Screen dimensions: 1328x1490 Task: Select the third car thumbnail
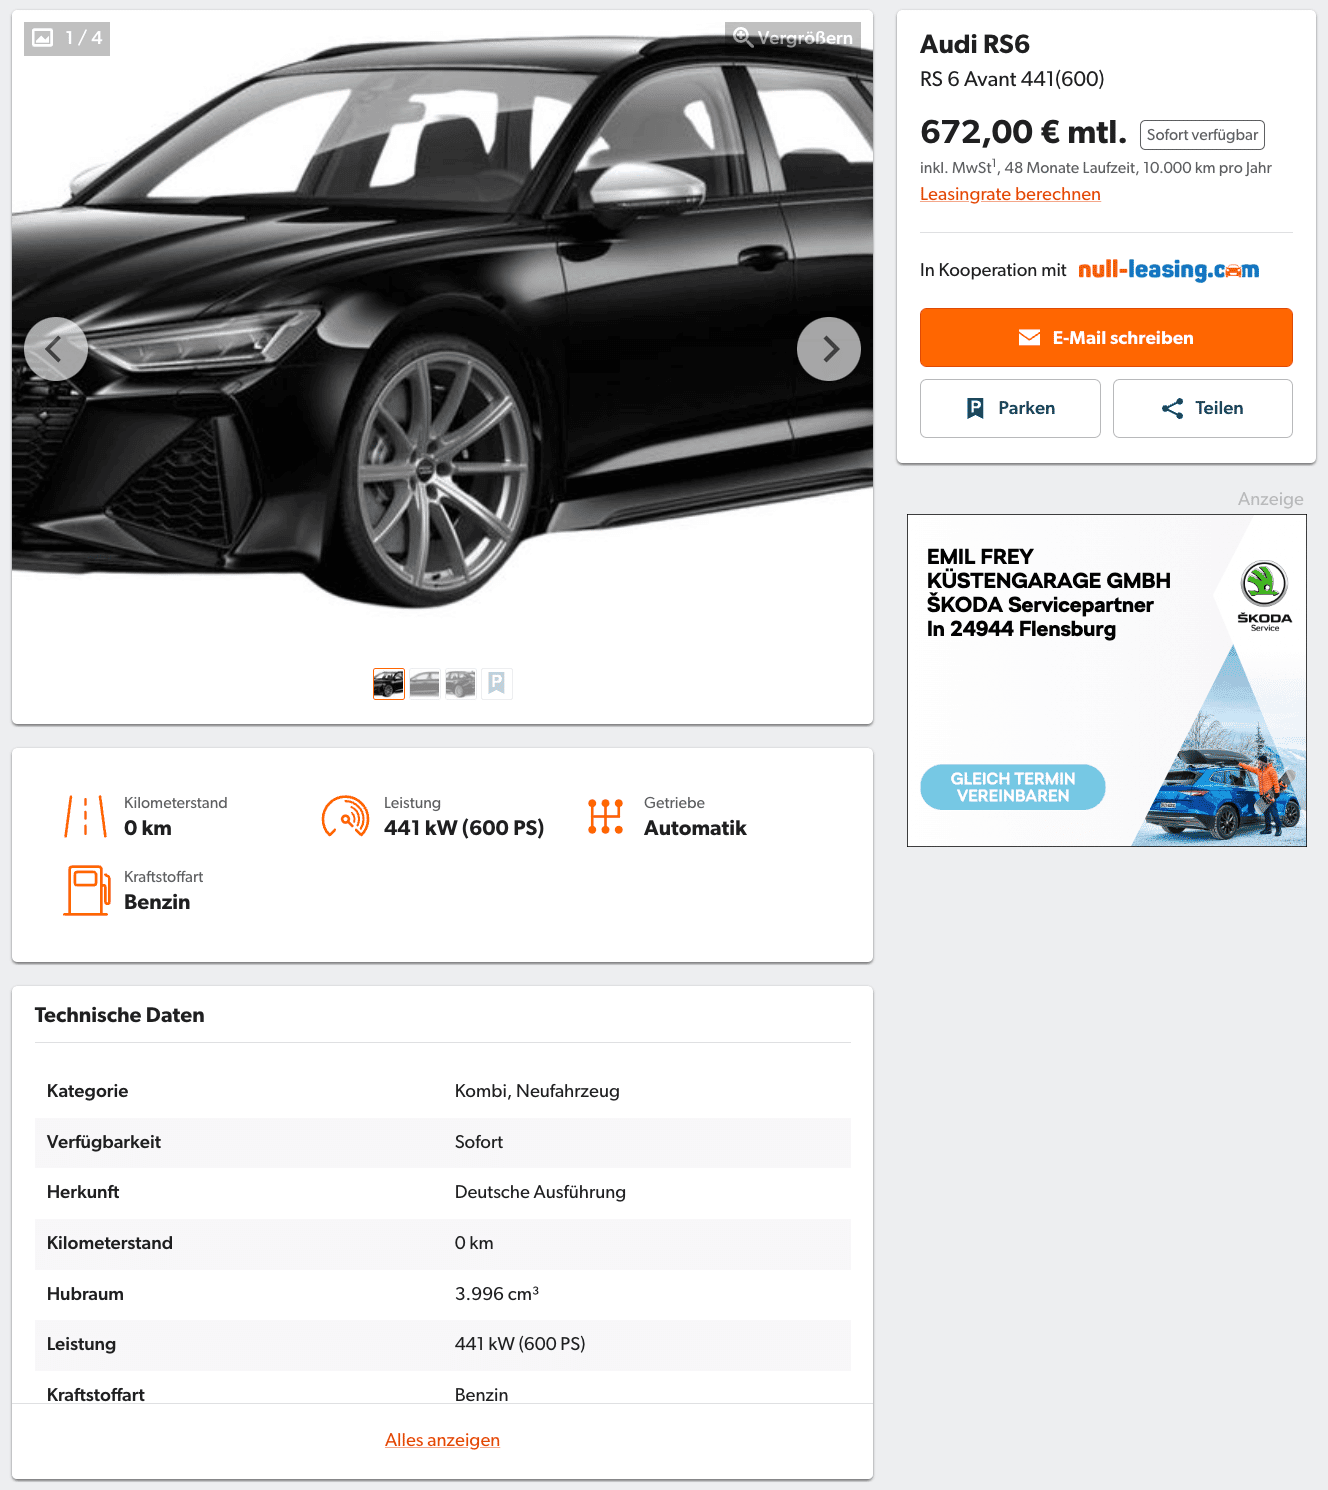pyautogui.click(x=461, y=684)
